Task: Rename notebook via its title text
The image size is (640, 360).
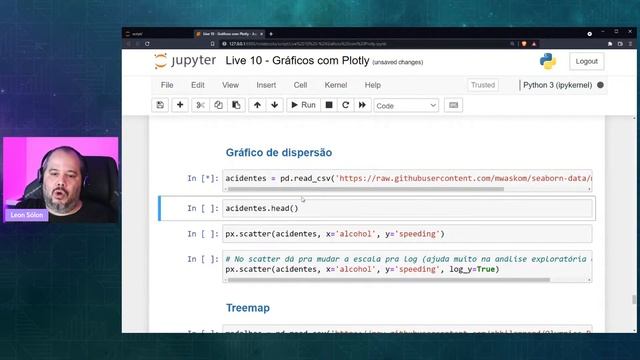Action: pos(297,60)
